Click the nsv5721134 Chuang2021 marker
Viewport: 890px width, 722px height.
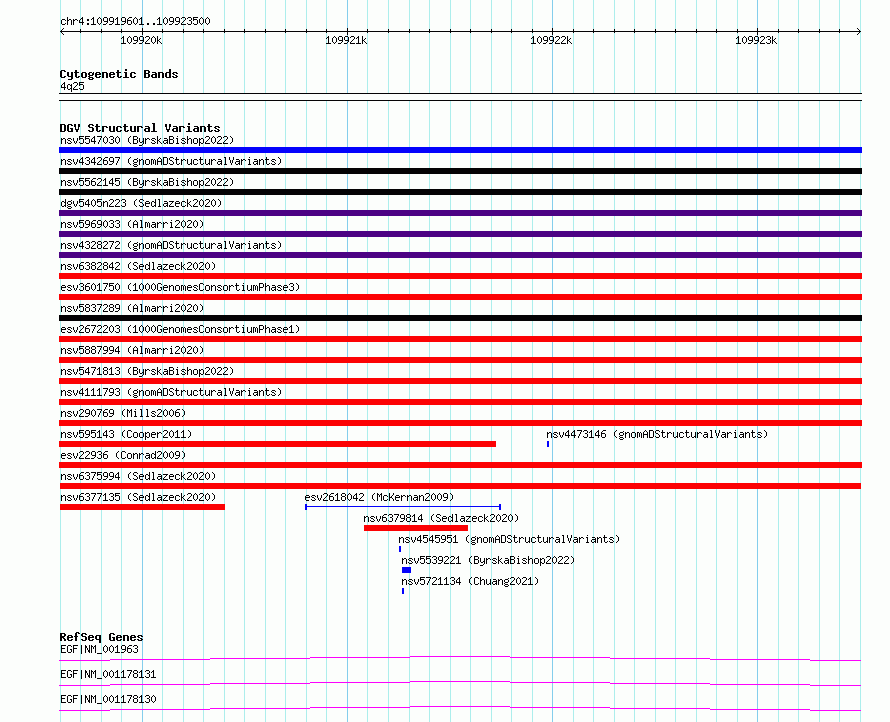coord(403,591)
